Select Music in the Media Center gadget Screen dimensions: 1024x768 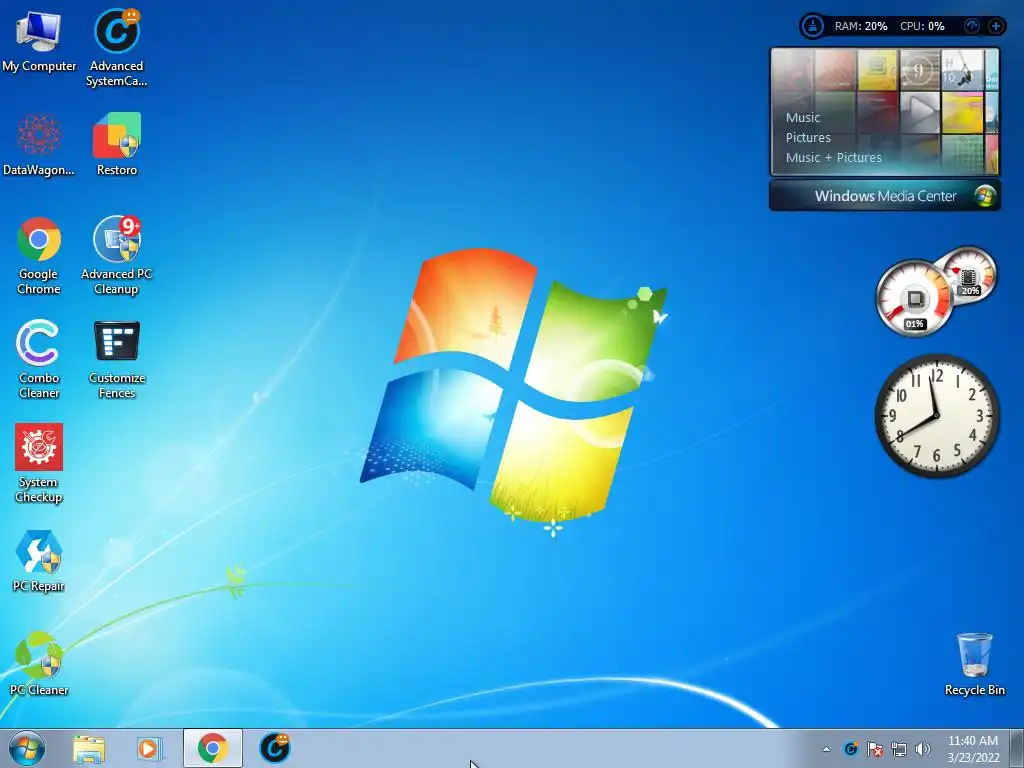point(803,118)
